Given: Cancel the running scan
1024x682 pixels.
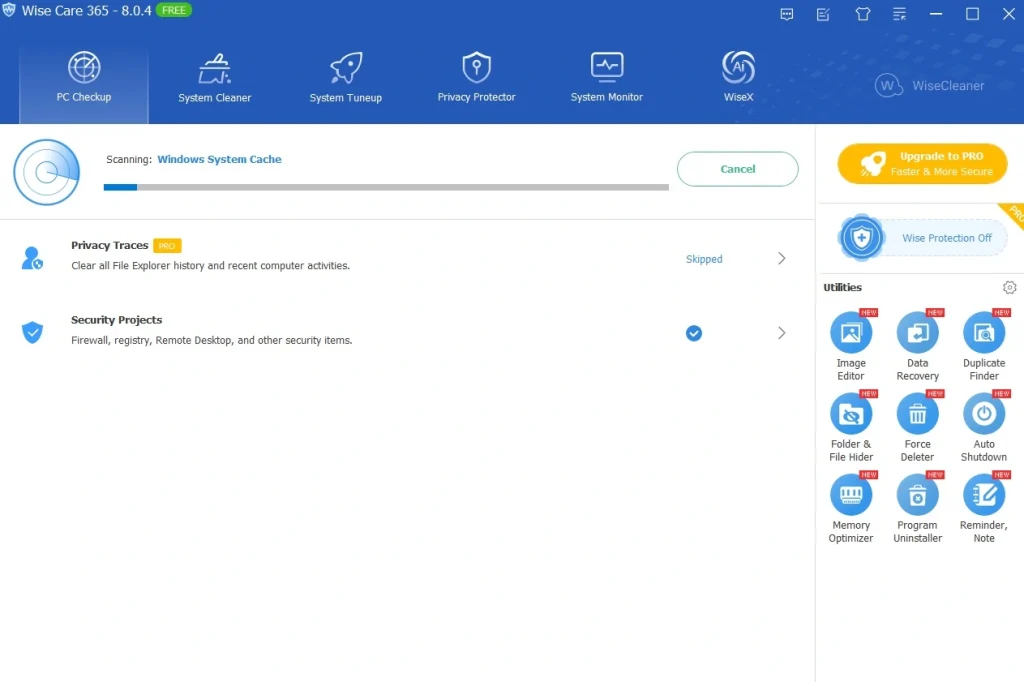Looking at the screenshot, I should point(737,169).
